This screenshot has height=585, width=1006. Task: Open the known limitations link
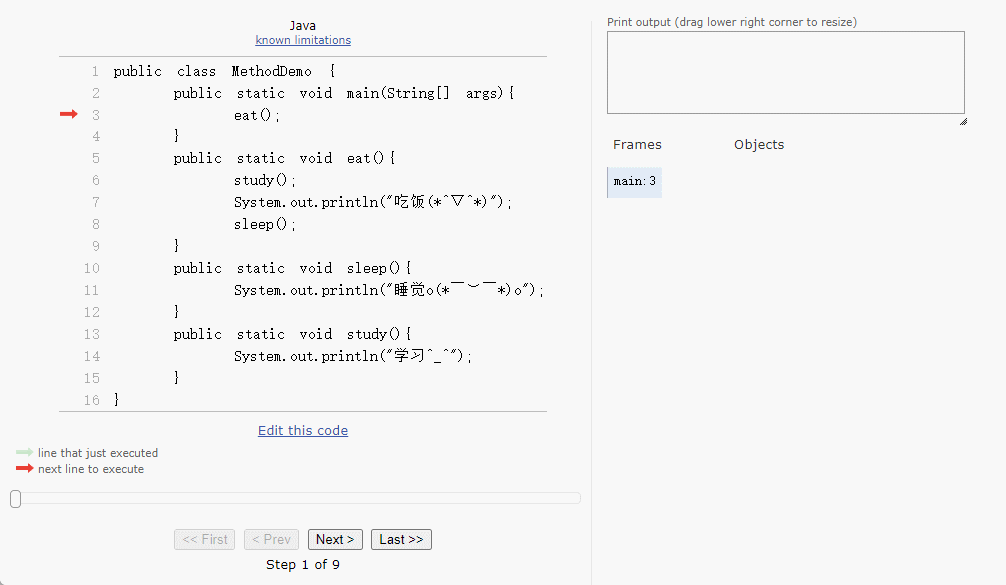pyautogui.click(x=303, y=41)
